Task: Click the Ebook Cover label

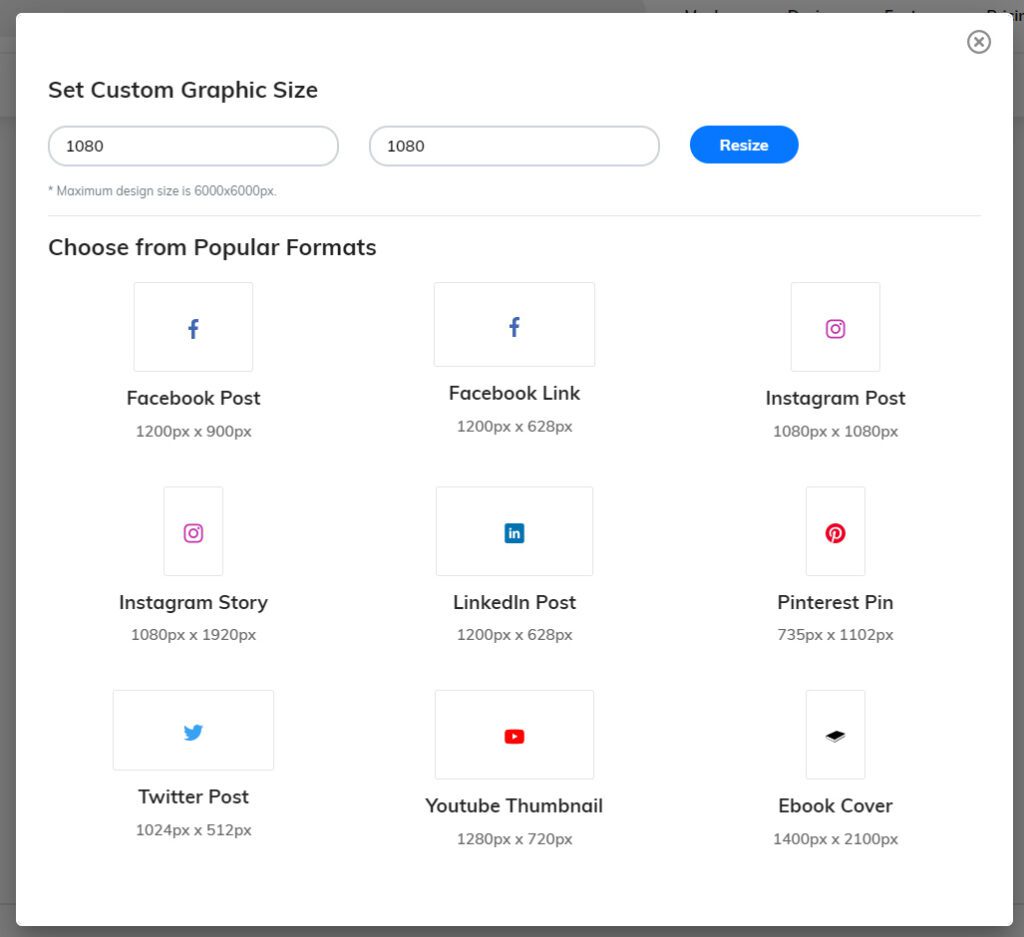Action: pyautogui.click(x=835, y=806)
